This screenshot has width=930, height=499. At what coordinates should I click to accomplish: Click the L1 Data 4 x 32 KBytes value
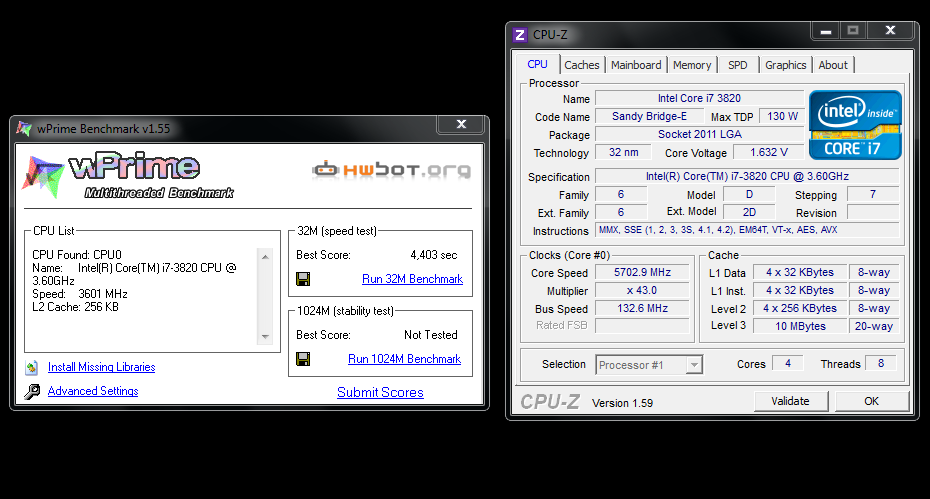(x=800, y=272)
